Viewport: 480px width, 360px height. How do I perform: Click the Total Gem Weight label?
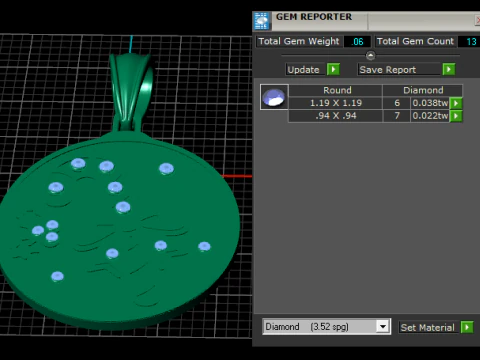[x=299, y=41]
